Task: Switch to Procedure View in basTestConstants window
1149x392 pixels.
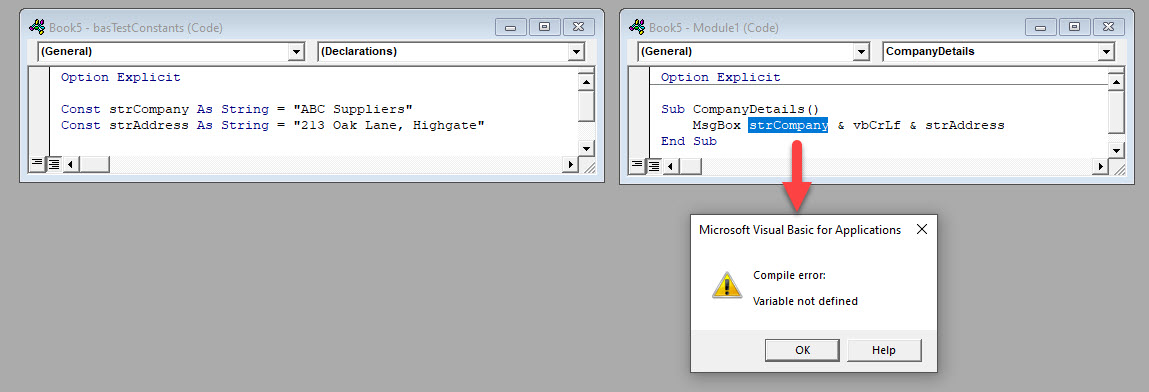Action: [x=37, y=164]
